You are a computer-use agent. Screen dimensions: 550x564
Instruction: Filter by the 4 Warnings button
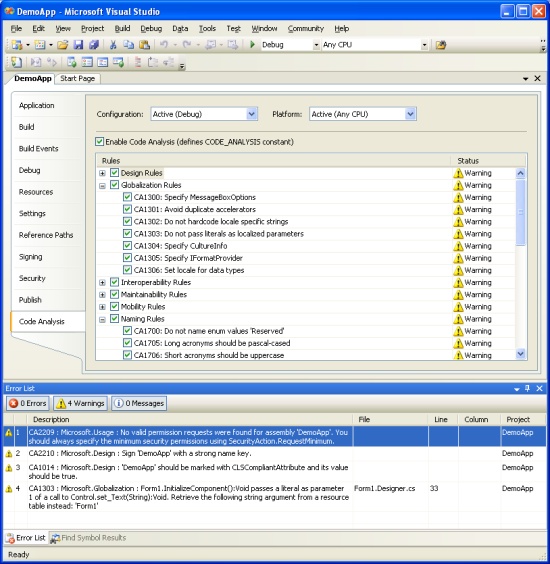[x=81, y=403]
